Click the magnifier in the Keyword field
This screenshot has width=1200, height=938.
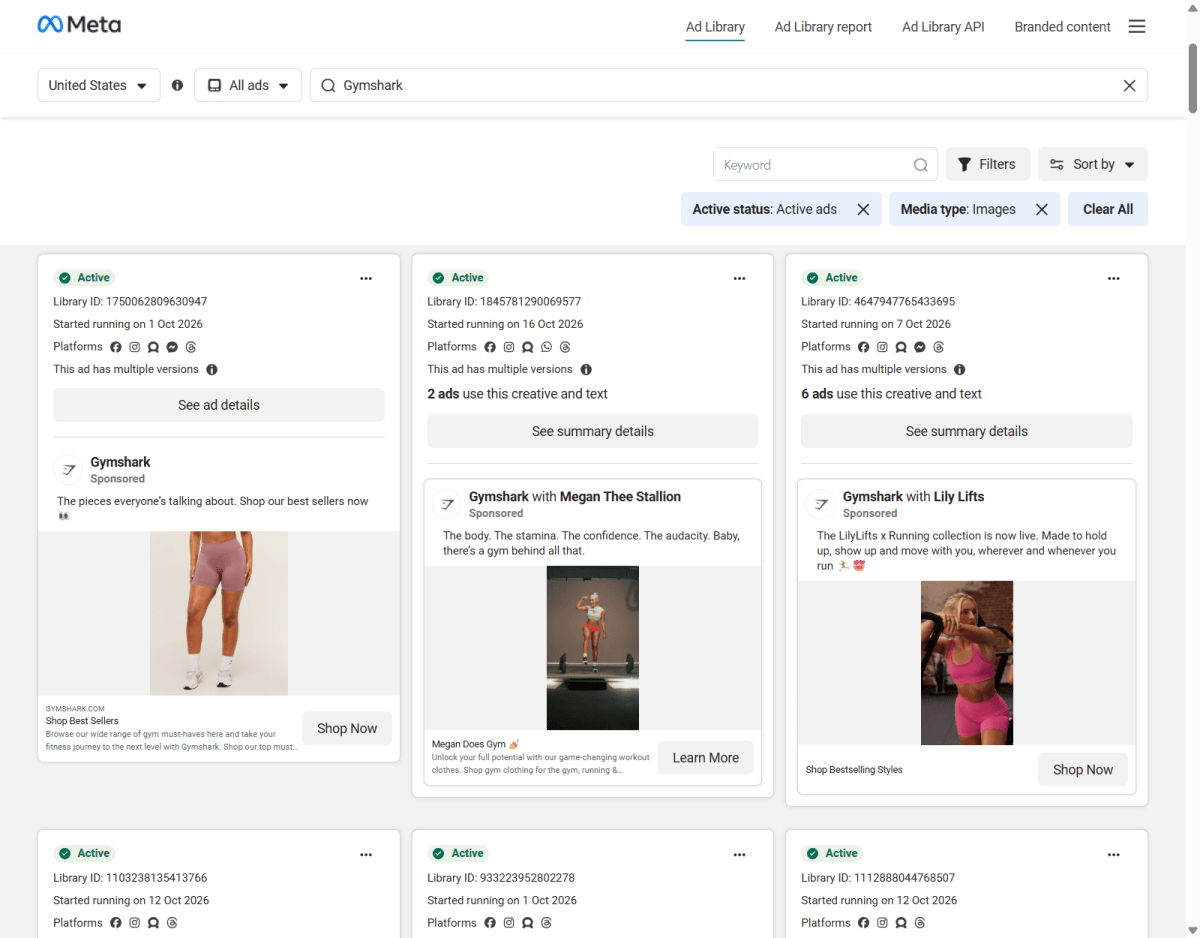[x=920, y=165]
